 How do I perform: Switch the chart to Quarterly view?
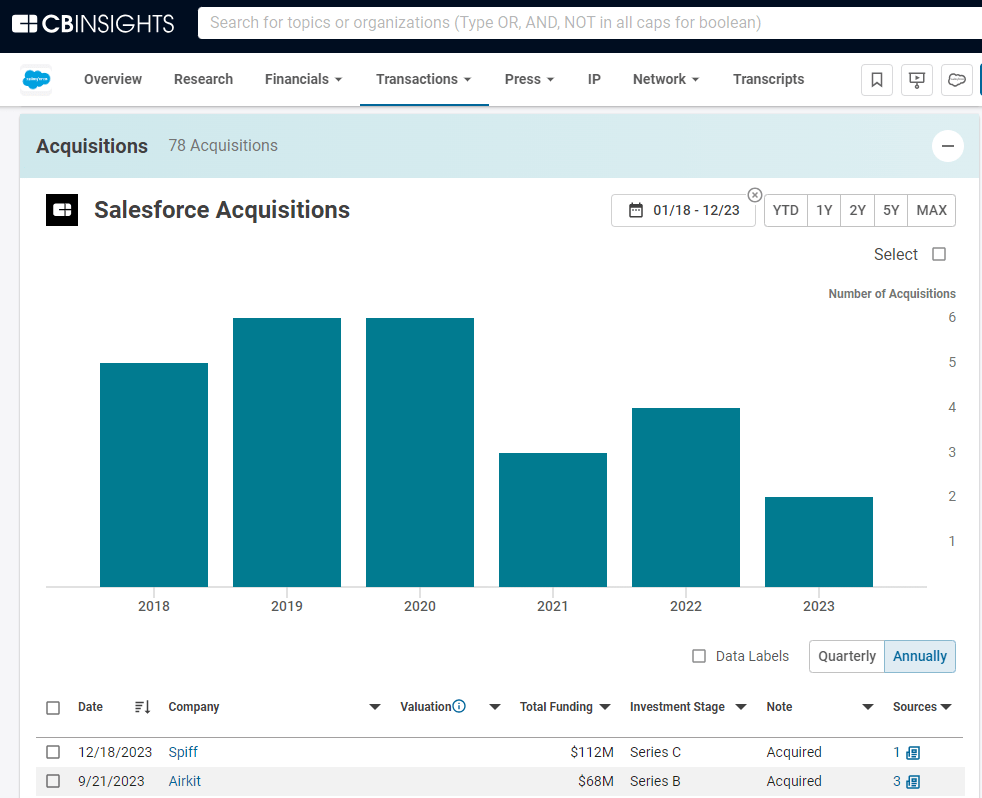847,656
